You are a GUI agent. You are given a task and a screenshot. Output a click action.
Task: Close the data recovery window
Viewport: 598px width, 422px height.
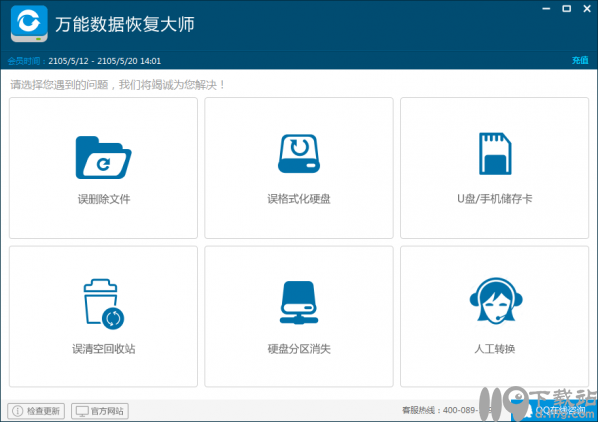(x=587, y=8)
